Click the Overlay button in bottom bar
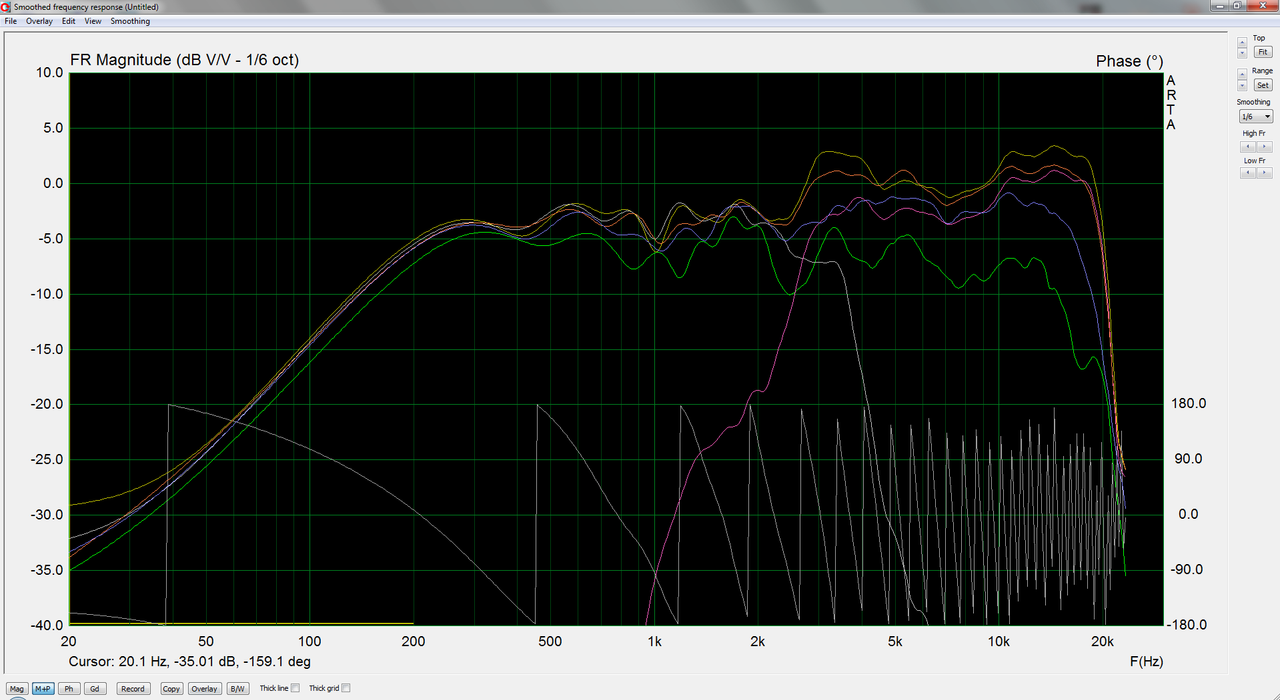The image size is (1280, 700). coord(205,688)
